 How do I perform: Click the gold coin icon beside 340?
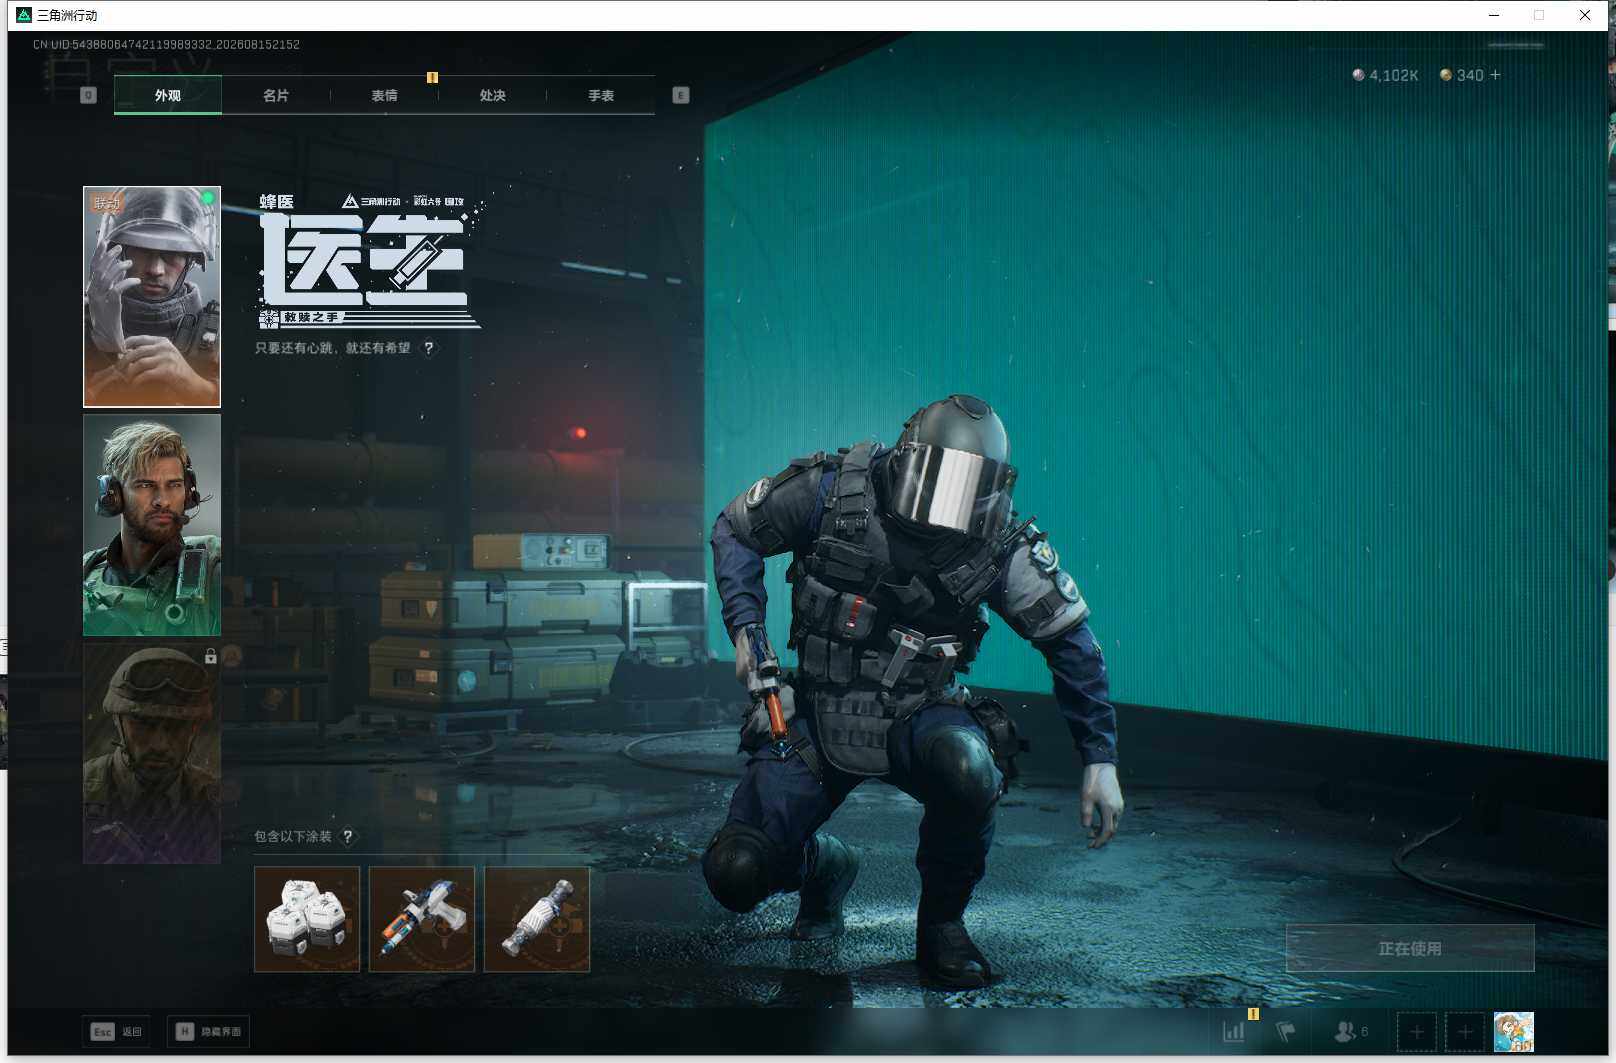(x=1446, y=75)
